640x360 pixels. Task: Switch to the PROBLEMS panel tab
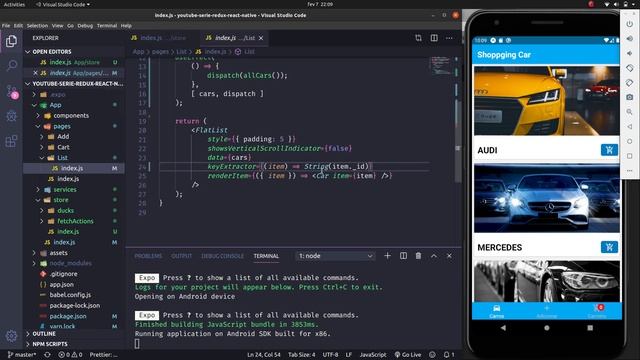click(x=148, y=256)
